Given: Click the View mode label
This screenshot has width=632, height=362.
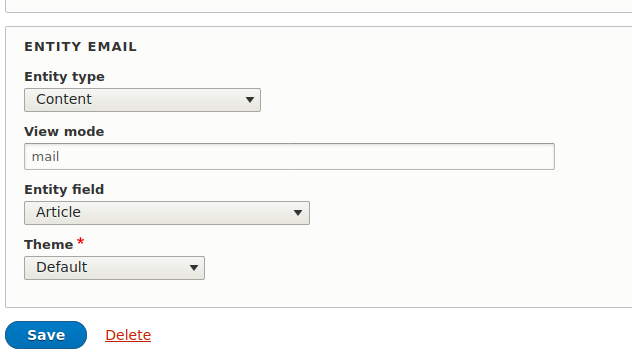Looking at the screenshot, I should pyautogui.click(x=64, y=131).
